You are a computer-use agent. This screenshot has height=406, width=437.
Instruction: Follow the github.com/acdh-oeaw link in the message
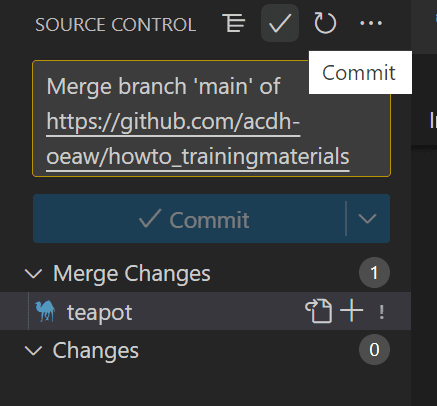198,139
